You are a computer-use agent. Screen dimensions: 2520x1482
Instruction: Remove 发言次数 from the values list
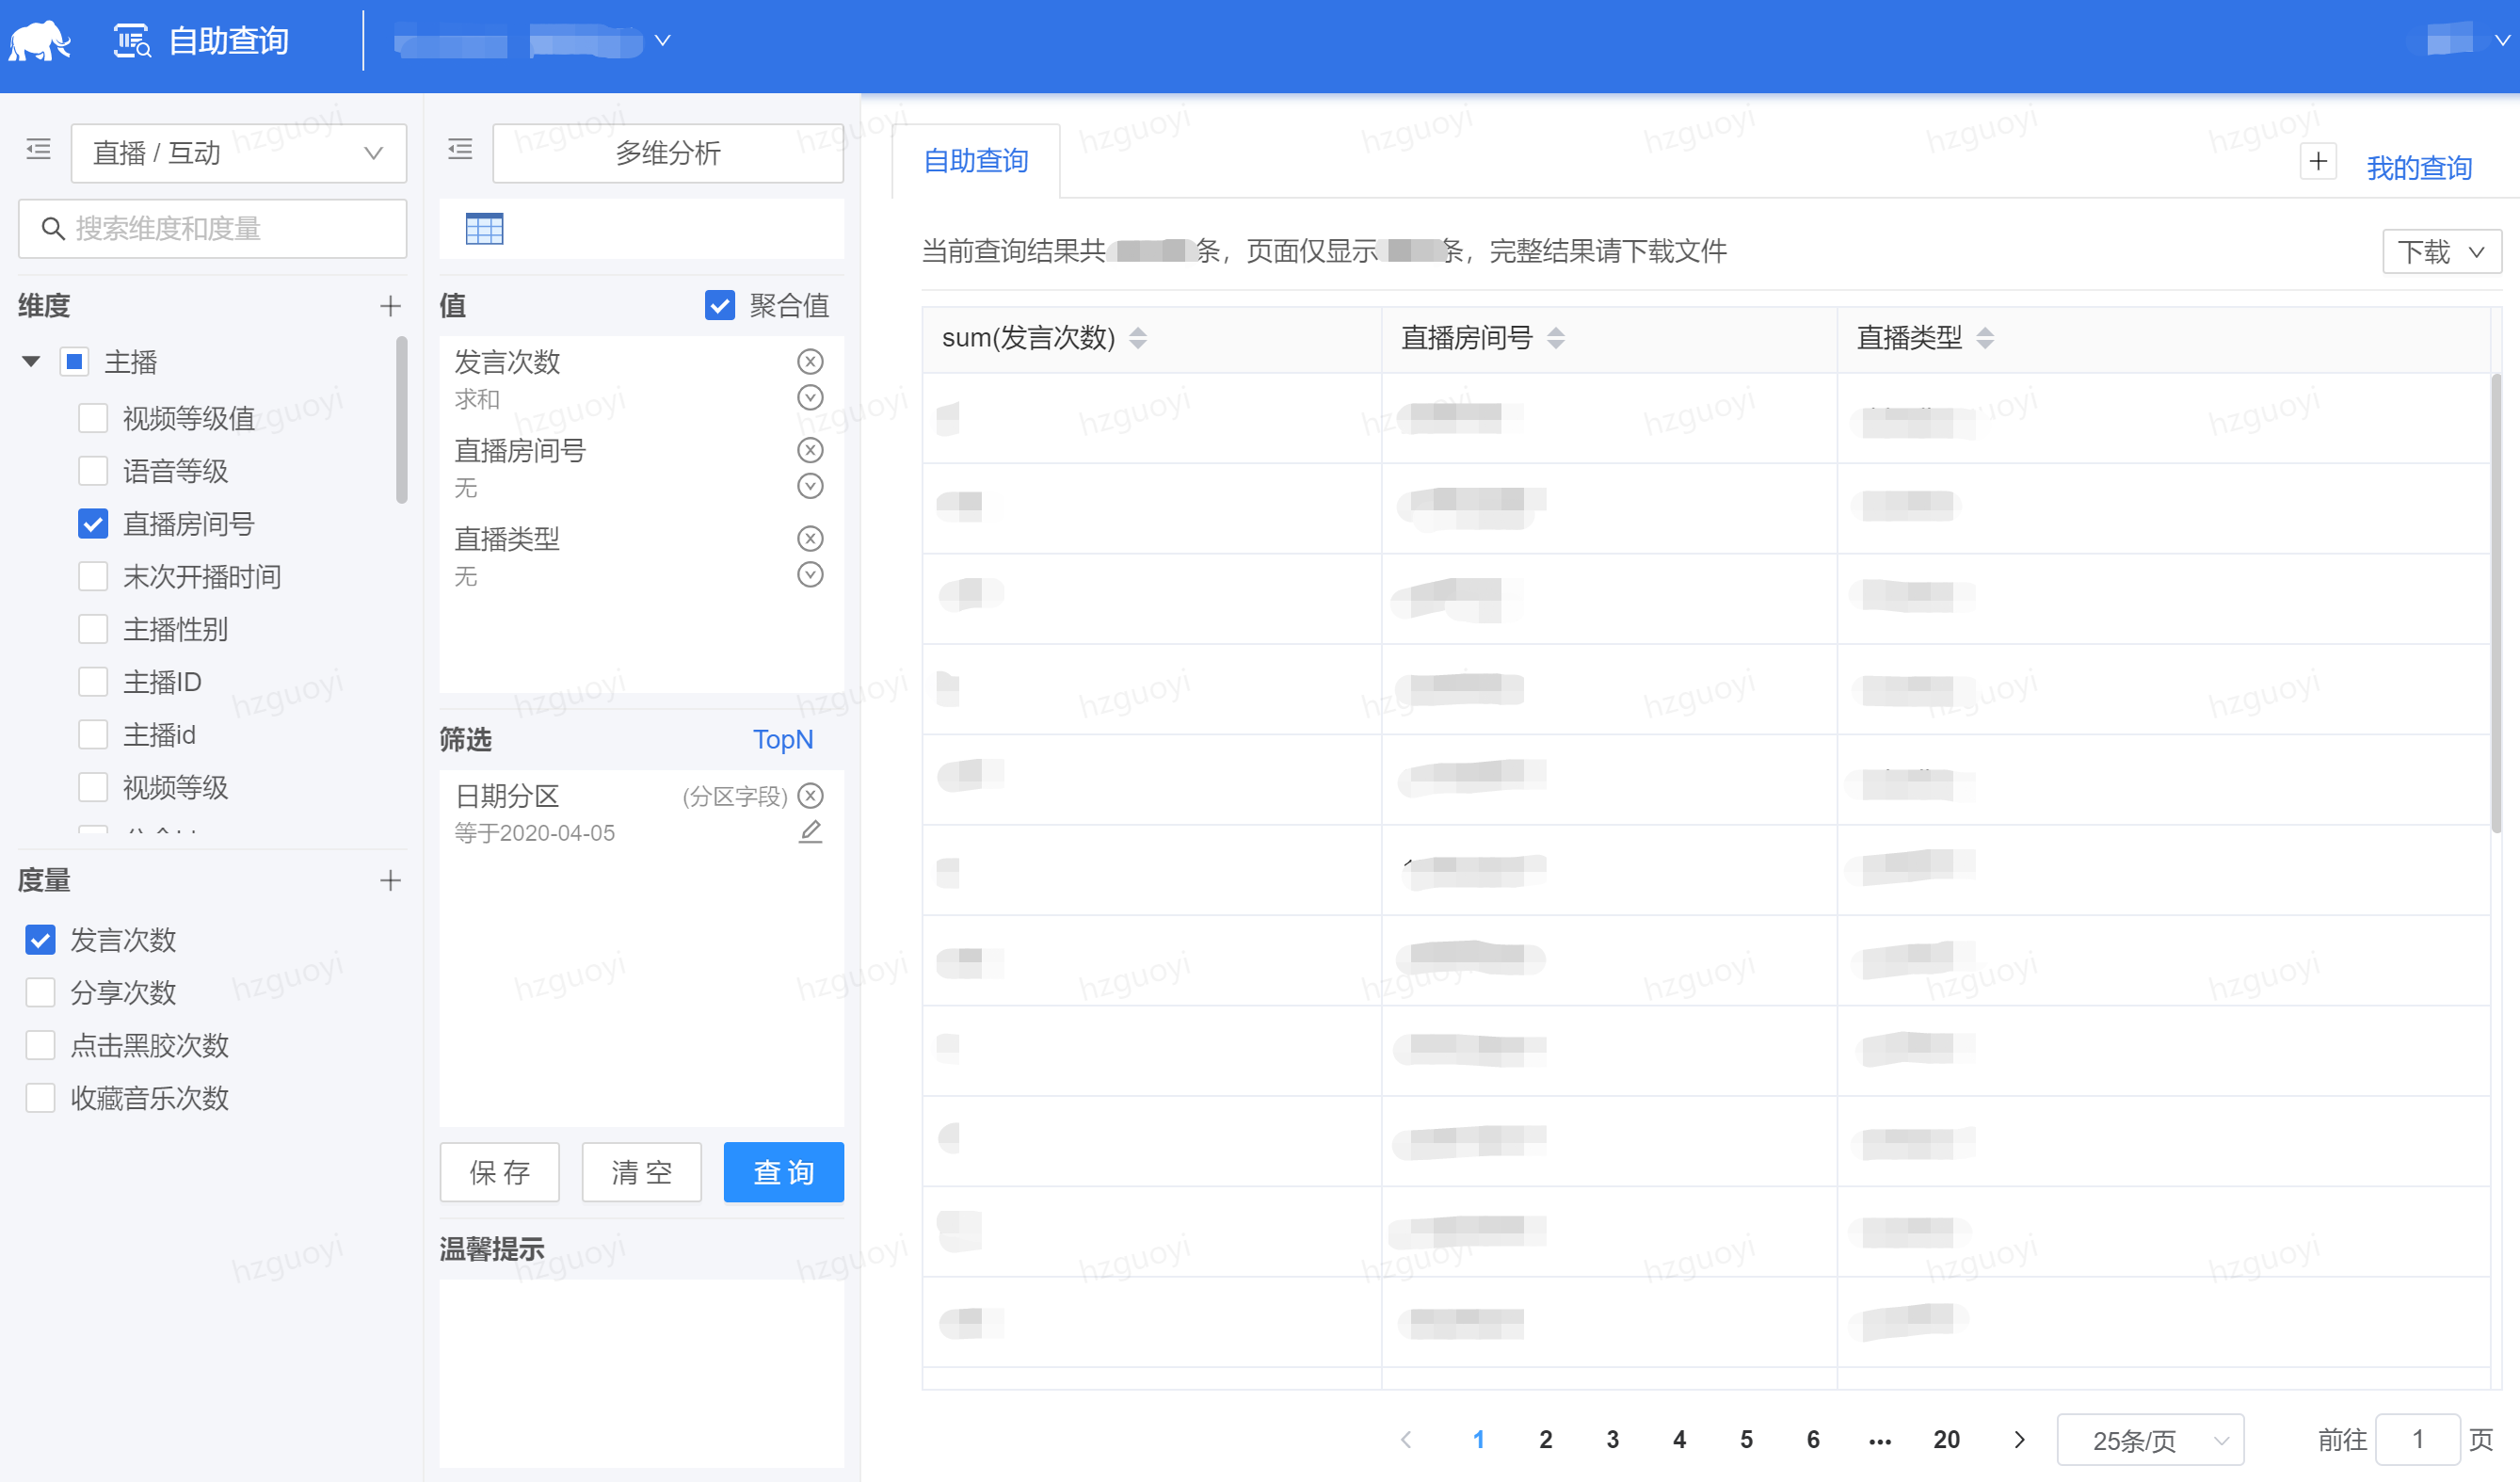pyautogui.click(x=810, y=361)
